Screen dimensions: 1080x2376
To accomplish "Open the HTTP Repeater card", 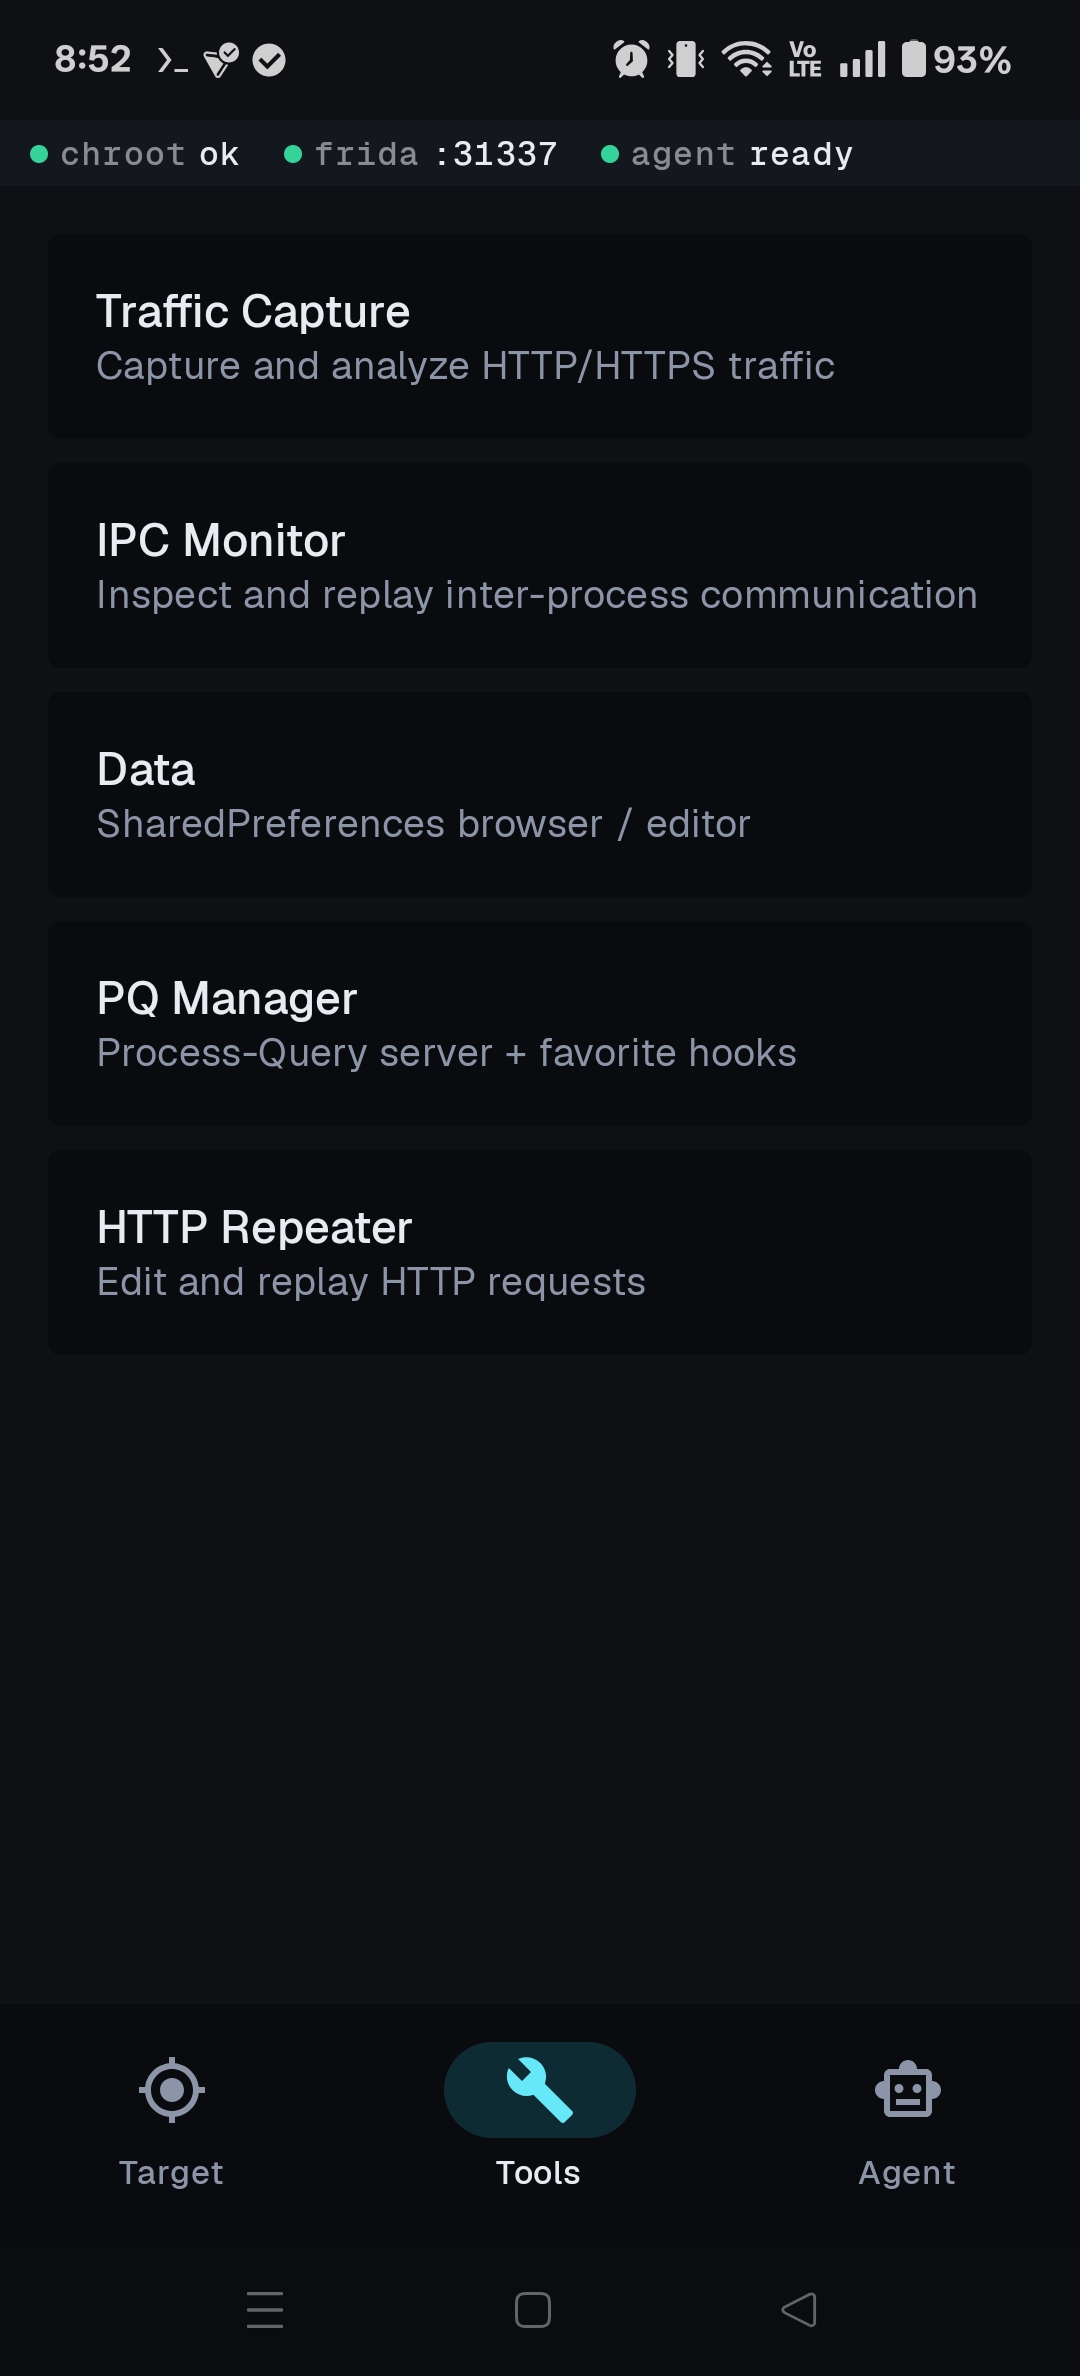I will pyautogui.click(x=540, y=1252).
